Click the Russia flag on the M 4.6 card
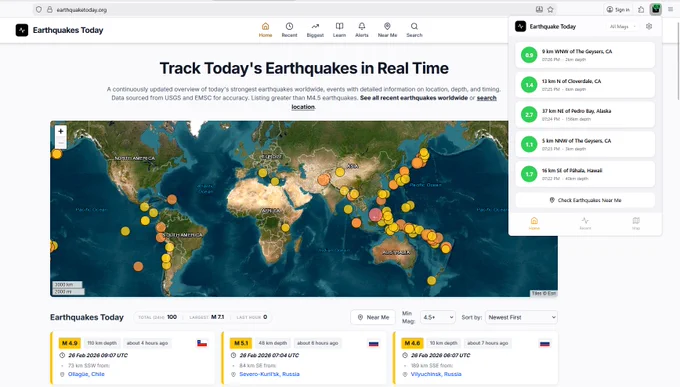The image size is (680, 387). pos(545,344)
